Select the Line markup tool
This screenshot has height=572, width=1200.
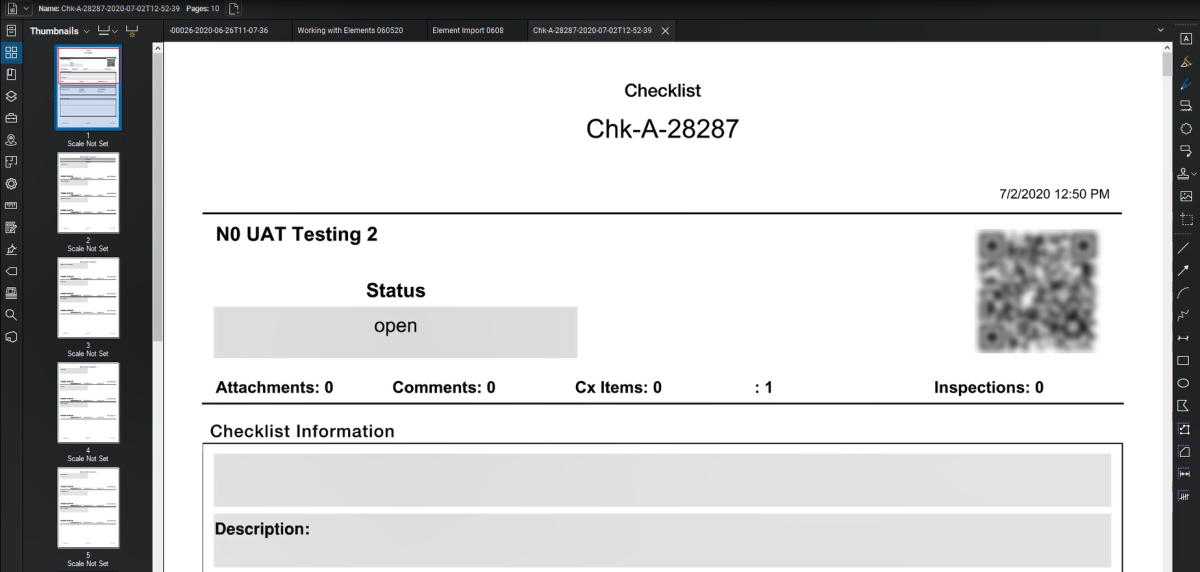tap(1185, 247)
